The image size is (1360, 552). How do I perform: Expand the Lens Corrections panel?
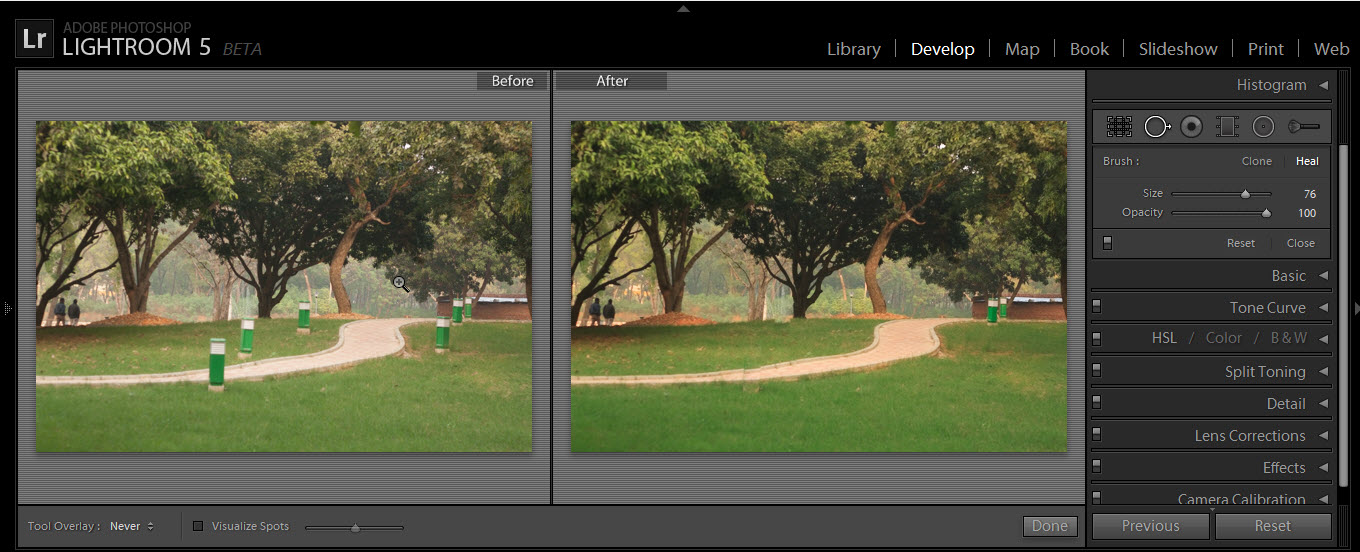[1323, 435]
